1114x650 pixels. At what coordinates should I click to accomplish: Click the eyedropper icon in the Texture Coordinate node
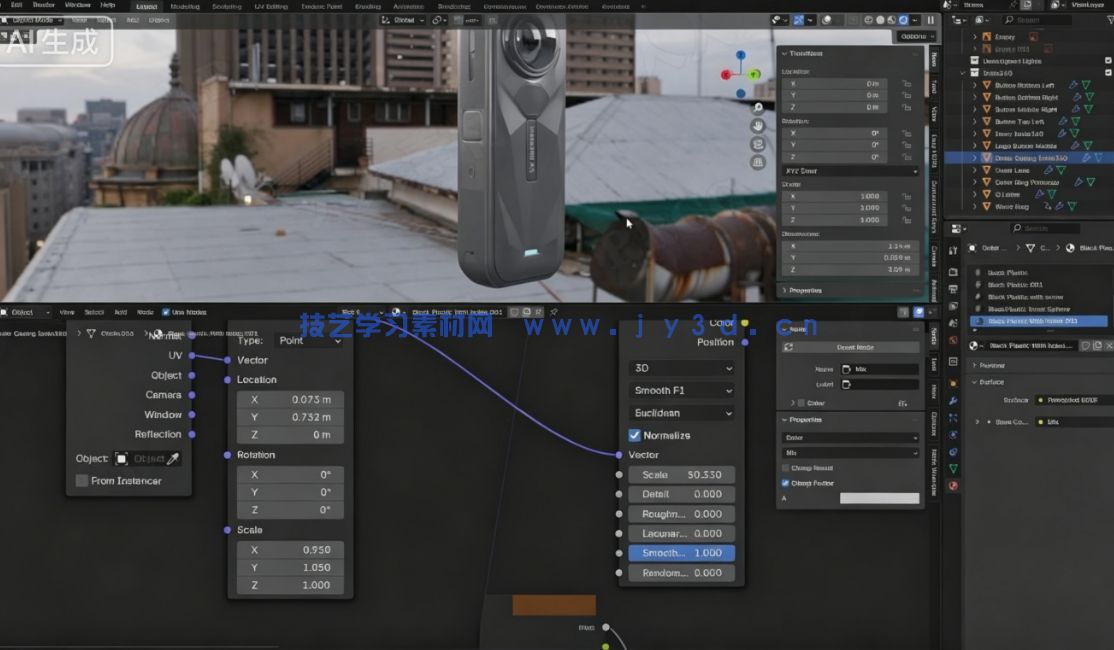pyautogui.click(x=173, y=459)
